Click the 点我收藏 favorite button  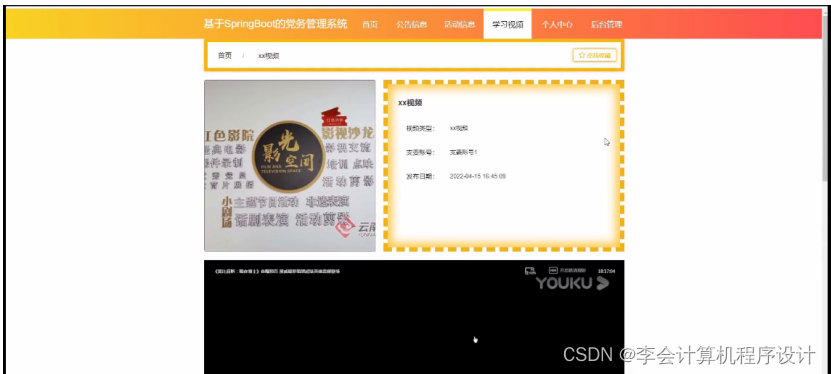coord(595,55)
